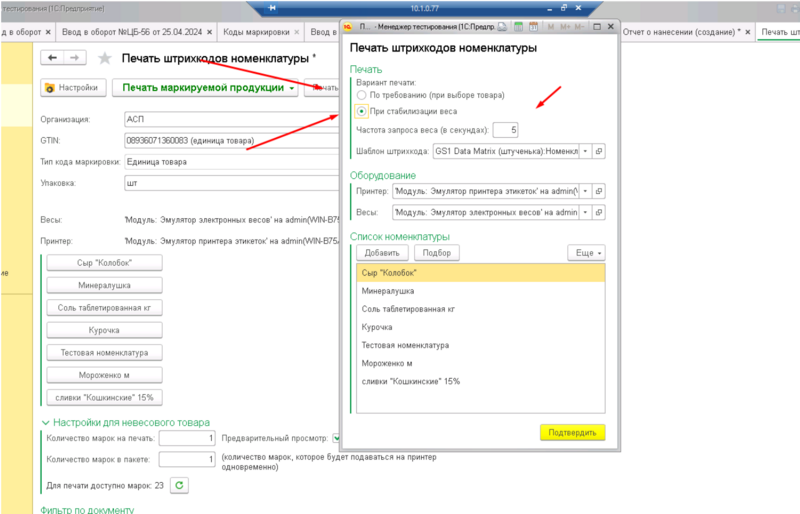Open printer device via its open-form icon

(599, 191)
